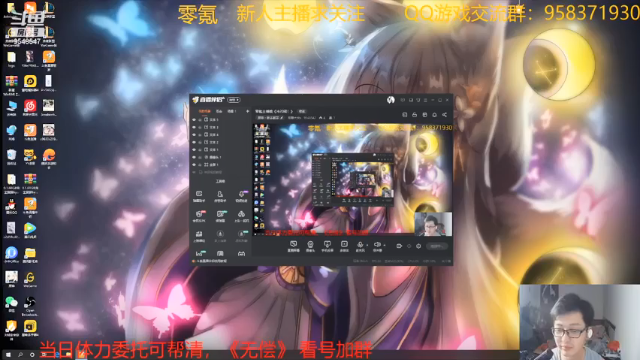Toggle lock on fullscreen capture source row
The width and height of the screenshot is (640, 360).
pyautogui.click(x=200, y=164)
